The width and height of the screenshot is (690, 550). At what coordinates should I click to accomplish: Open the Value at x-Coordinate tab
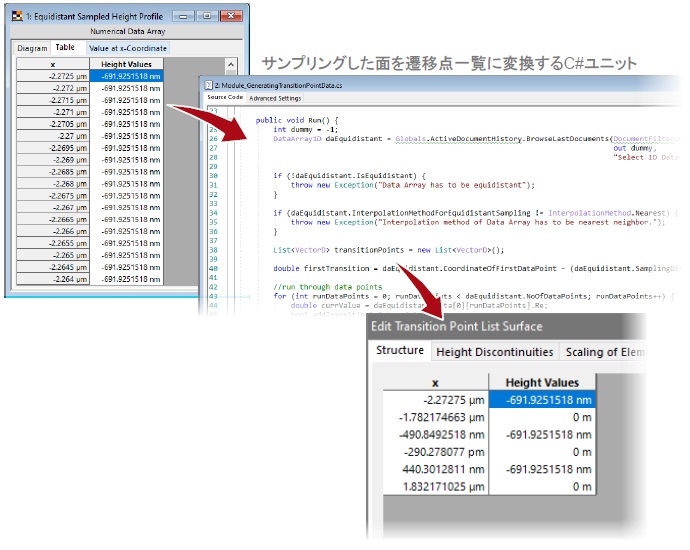[x=128, y=48]
